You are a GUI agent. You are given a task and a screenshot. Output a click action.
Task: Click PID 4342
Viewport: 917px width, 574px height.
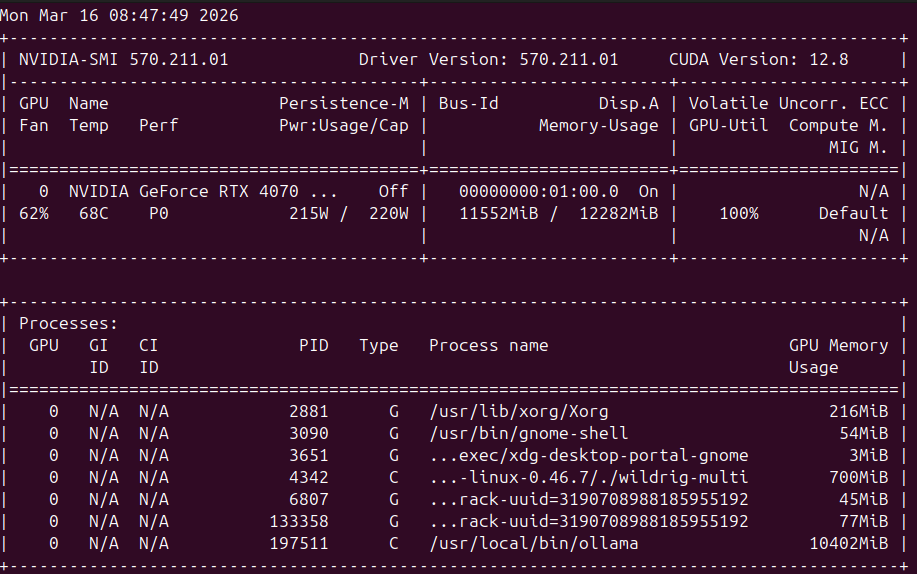pos(309,477)
